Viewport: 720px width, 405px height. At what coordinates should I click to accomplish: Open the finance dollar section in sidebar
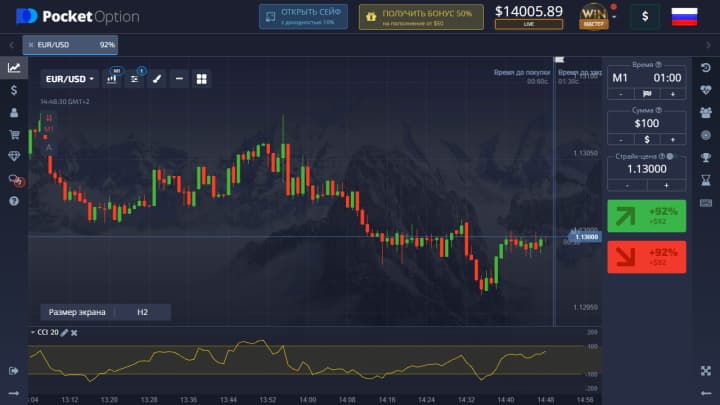tap(14, 90)
